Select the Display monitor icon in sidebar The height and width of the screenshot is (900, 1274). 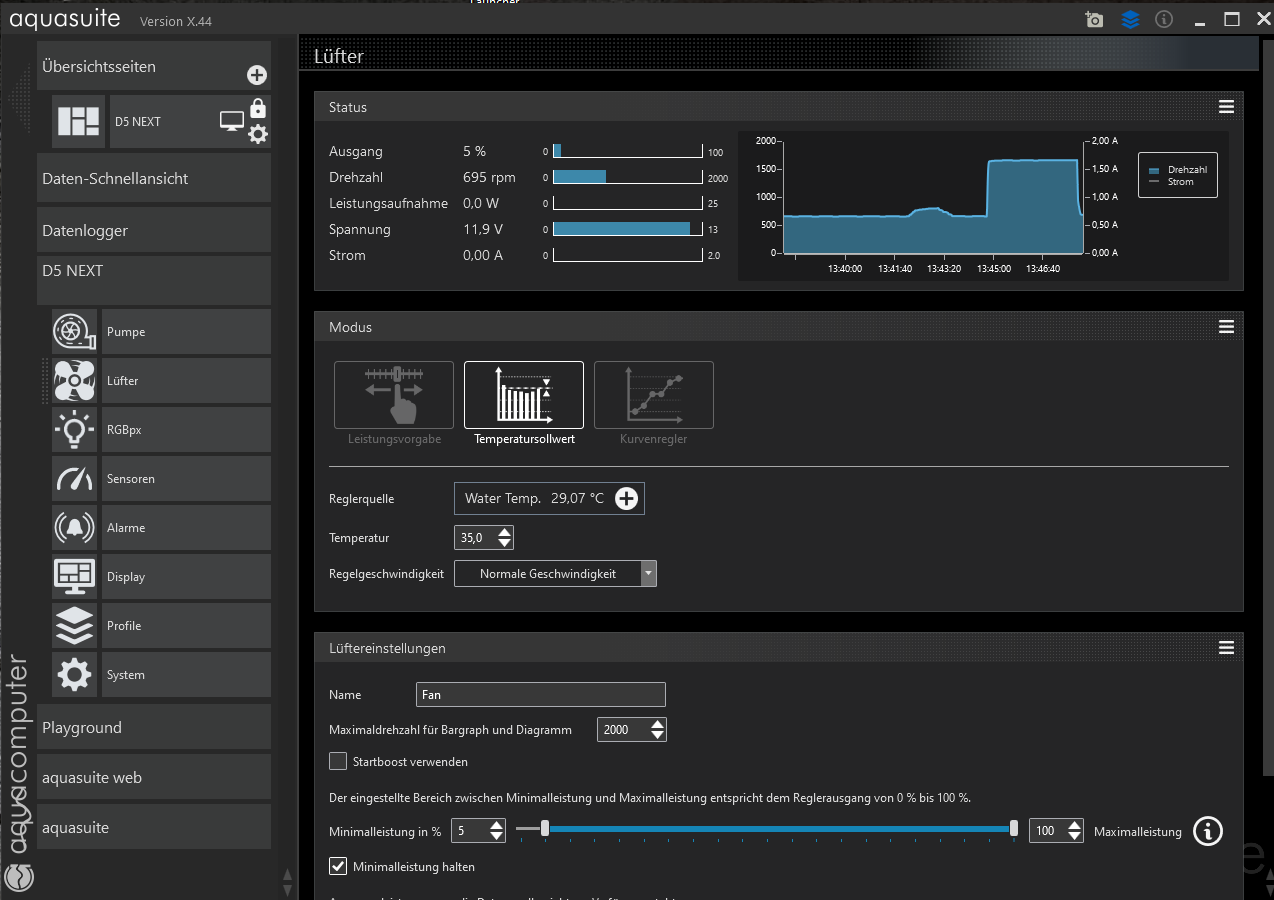(x=74, y=576)
